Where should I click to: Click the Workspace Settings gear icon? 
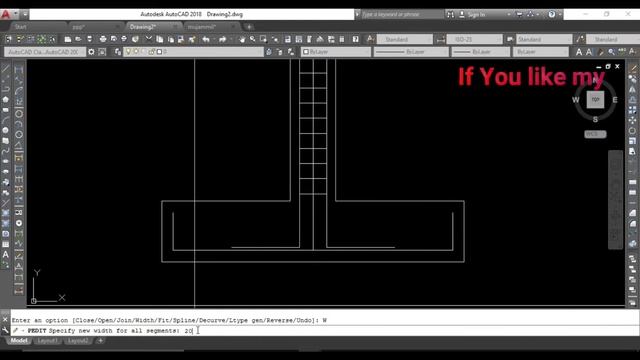click(x=91, y=52)
